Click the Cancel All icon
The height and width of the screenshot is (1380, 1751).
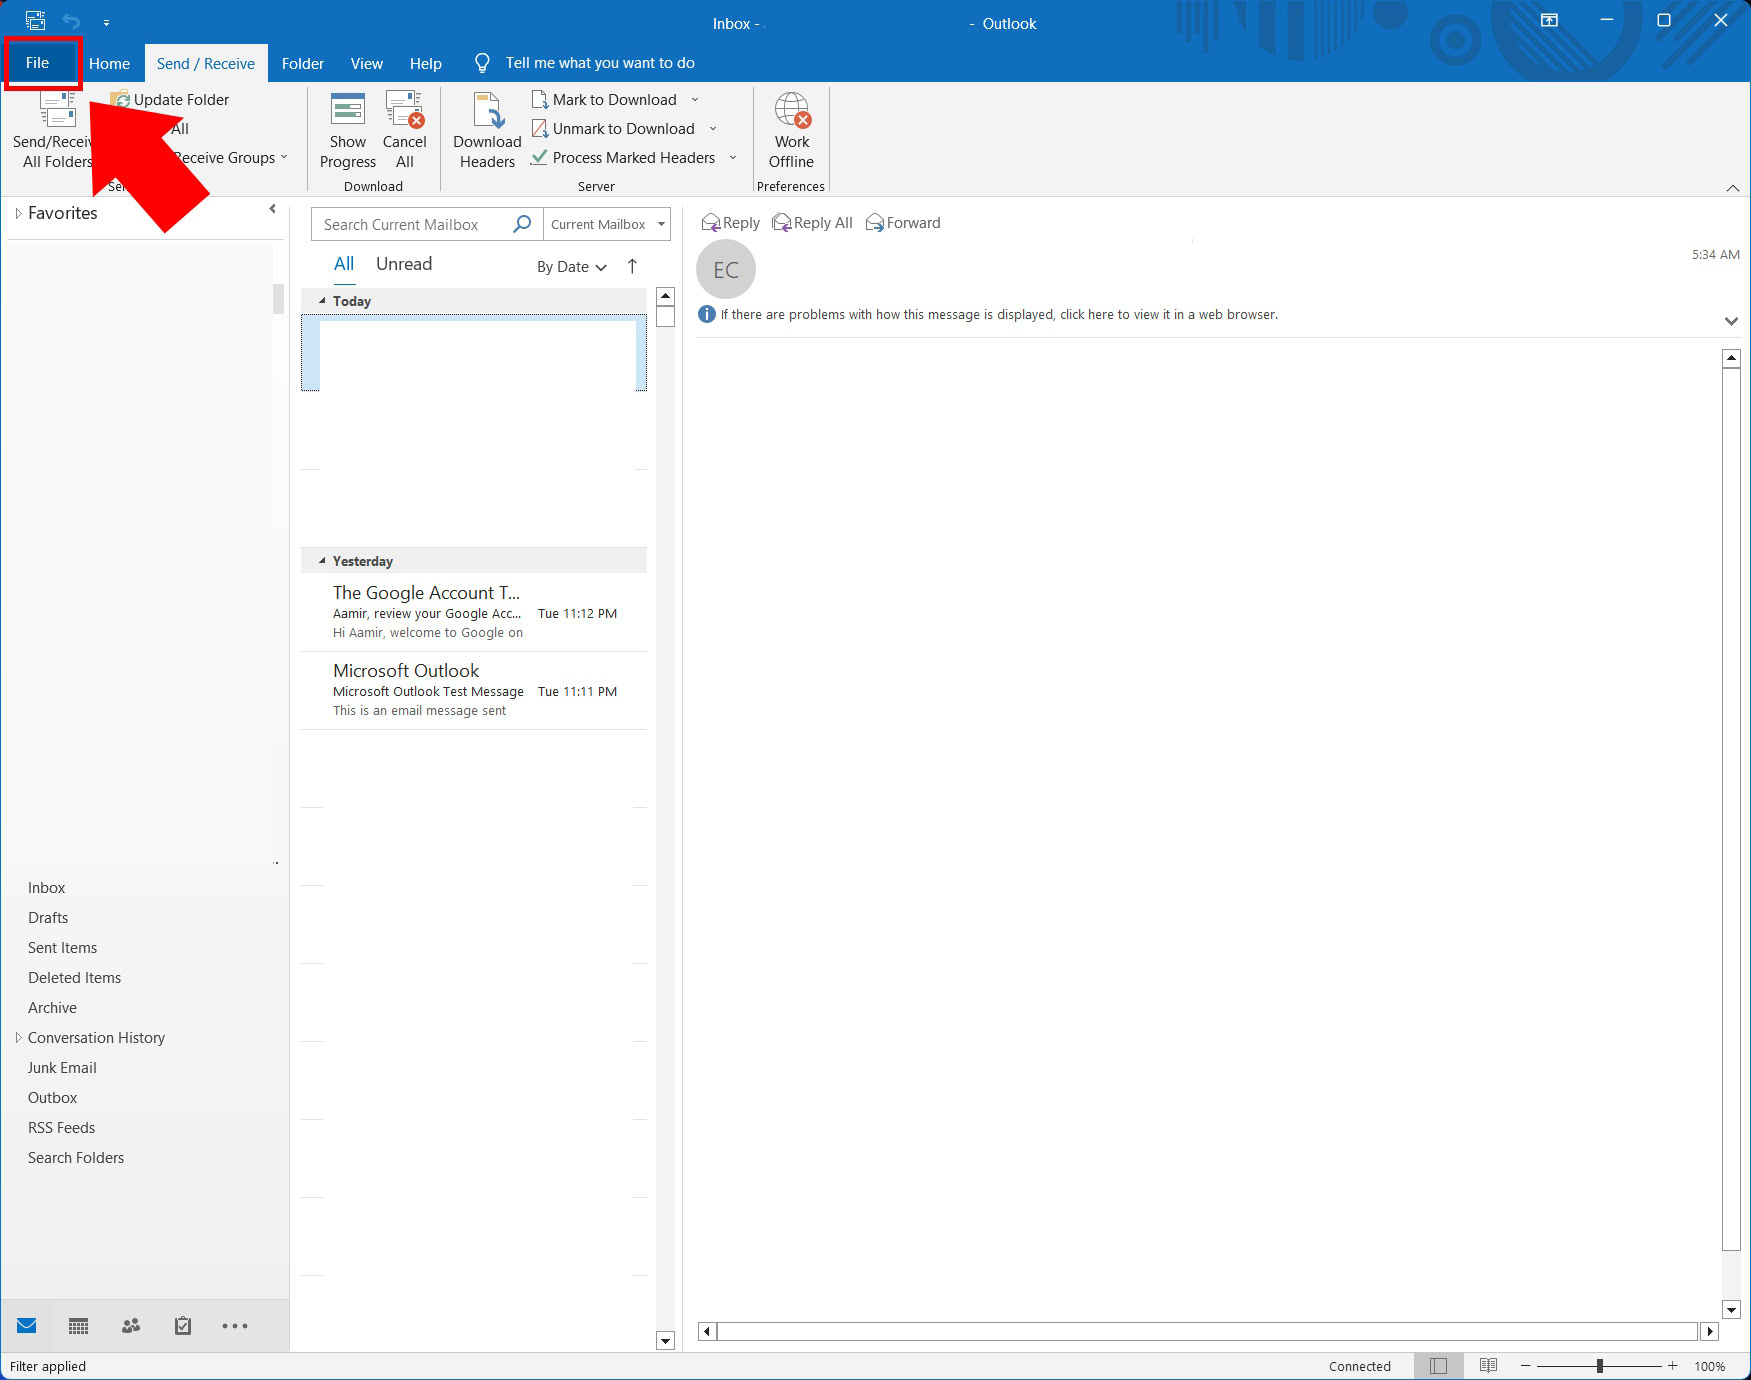[x=404, y=112]
